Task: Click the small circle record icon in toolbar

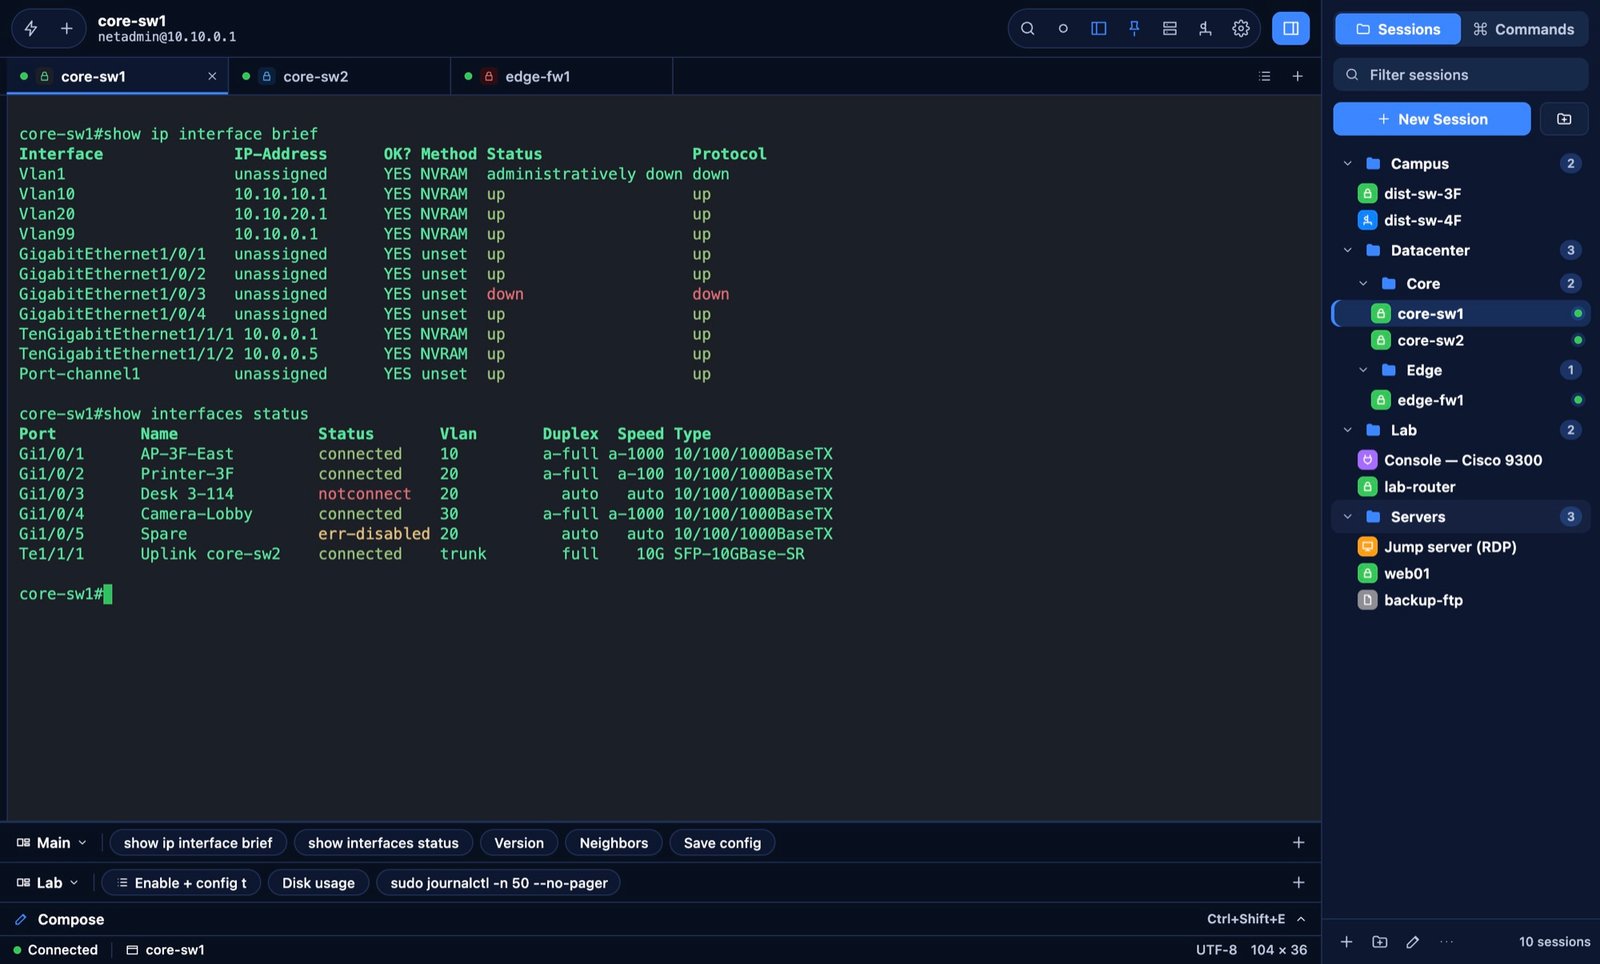Action: pyautogui.click(x=1063, y=29)
